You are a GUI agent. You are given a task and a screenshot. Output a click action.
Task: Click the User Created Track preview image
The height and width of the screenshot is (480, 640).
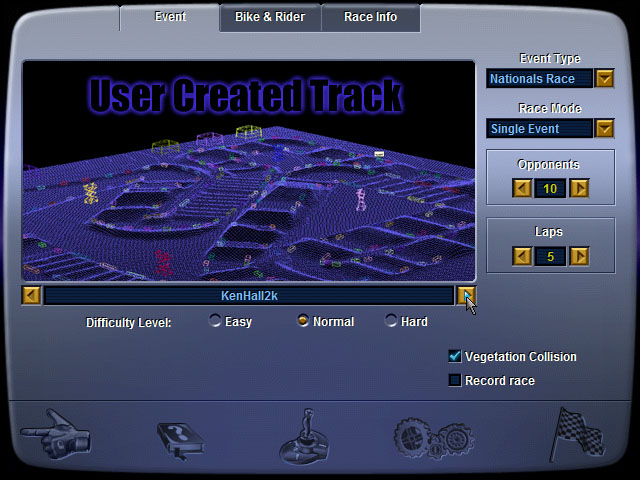coord(249,171)
